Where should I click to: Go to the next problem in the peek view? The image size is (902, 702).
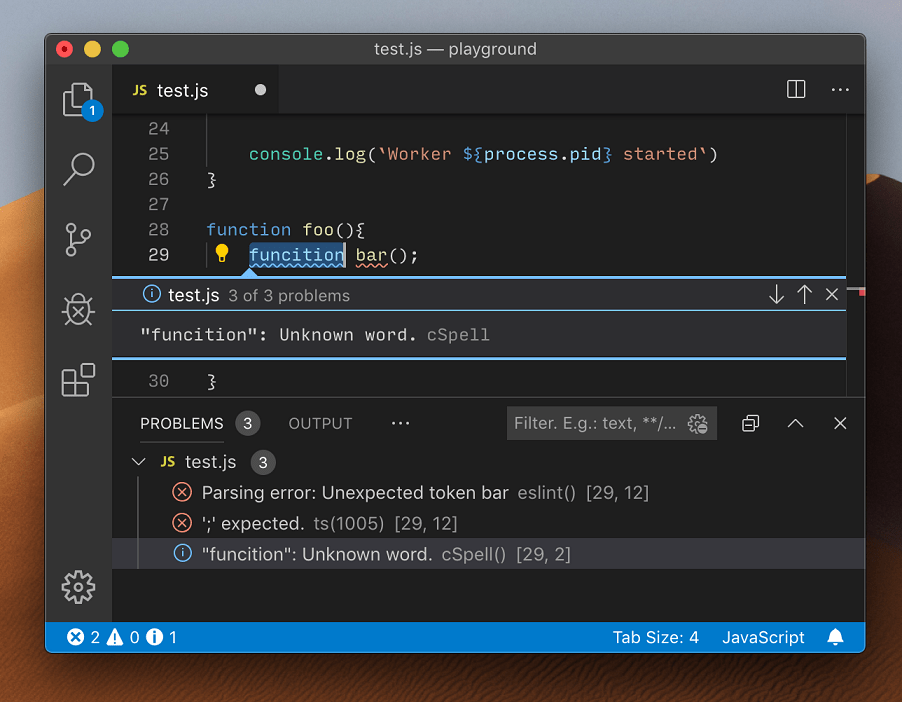(x=776, y=294)
